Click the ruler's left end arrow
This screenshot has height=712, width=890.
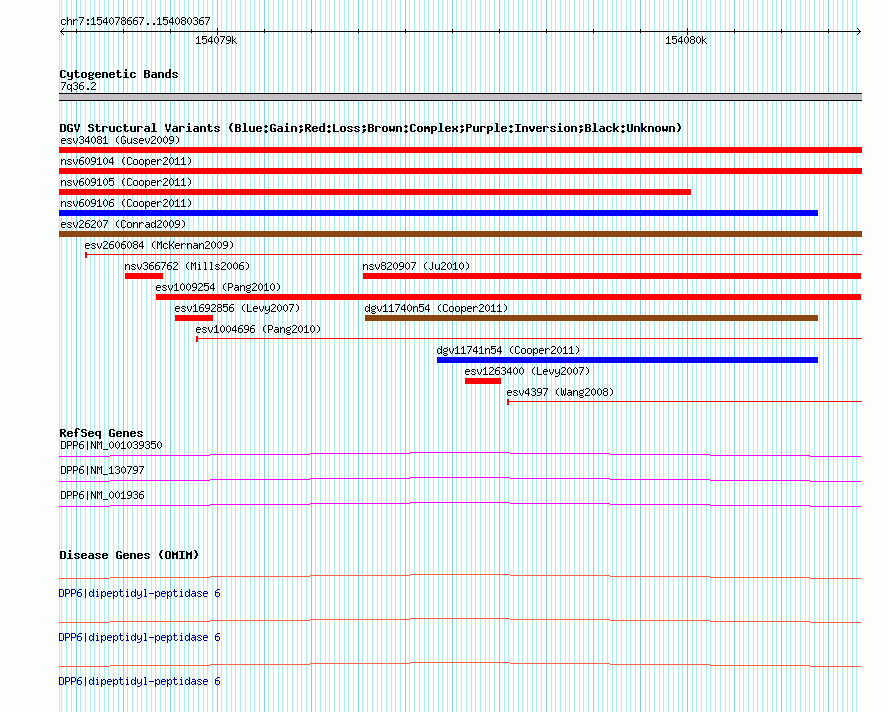62,32
